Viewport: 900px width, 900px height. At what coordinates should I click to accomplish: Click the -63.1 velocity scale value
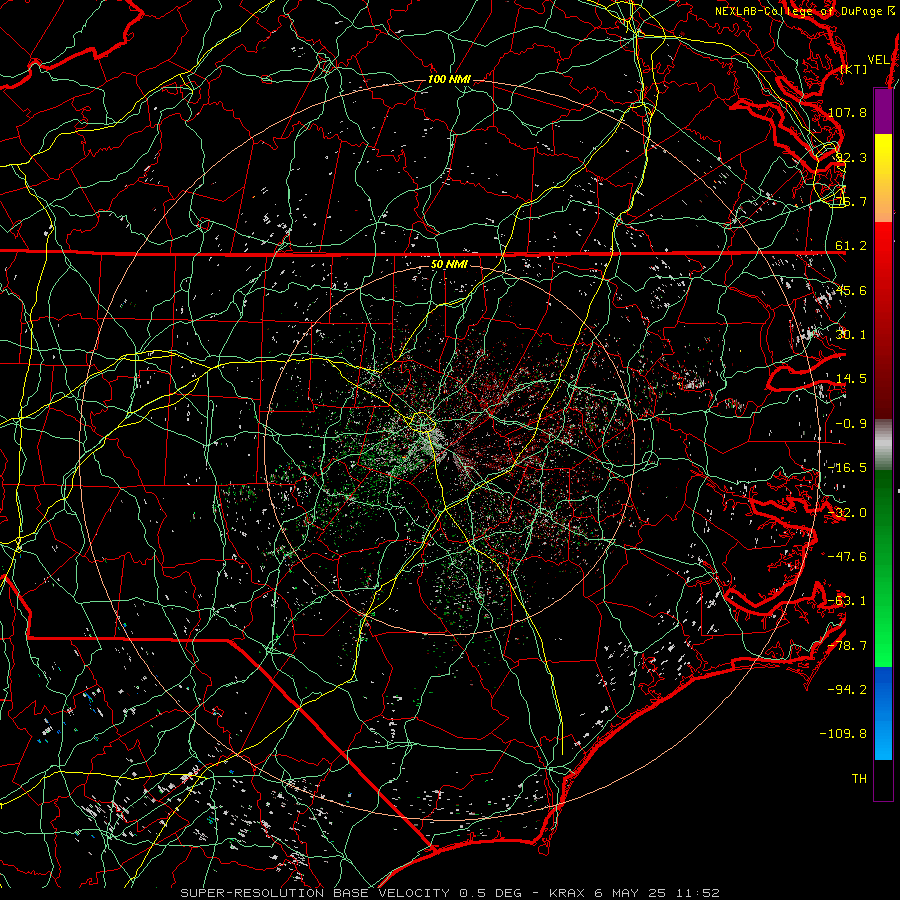[x=848, y=601]
